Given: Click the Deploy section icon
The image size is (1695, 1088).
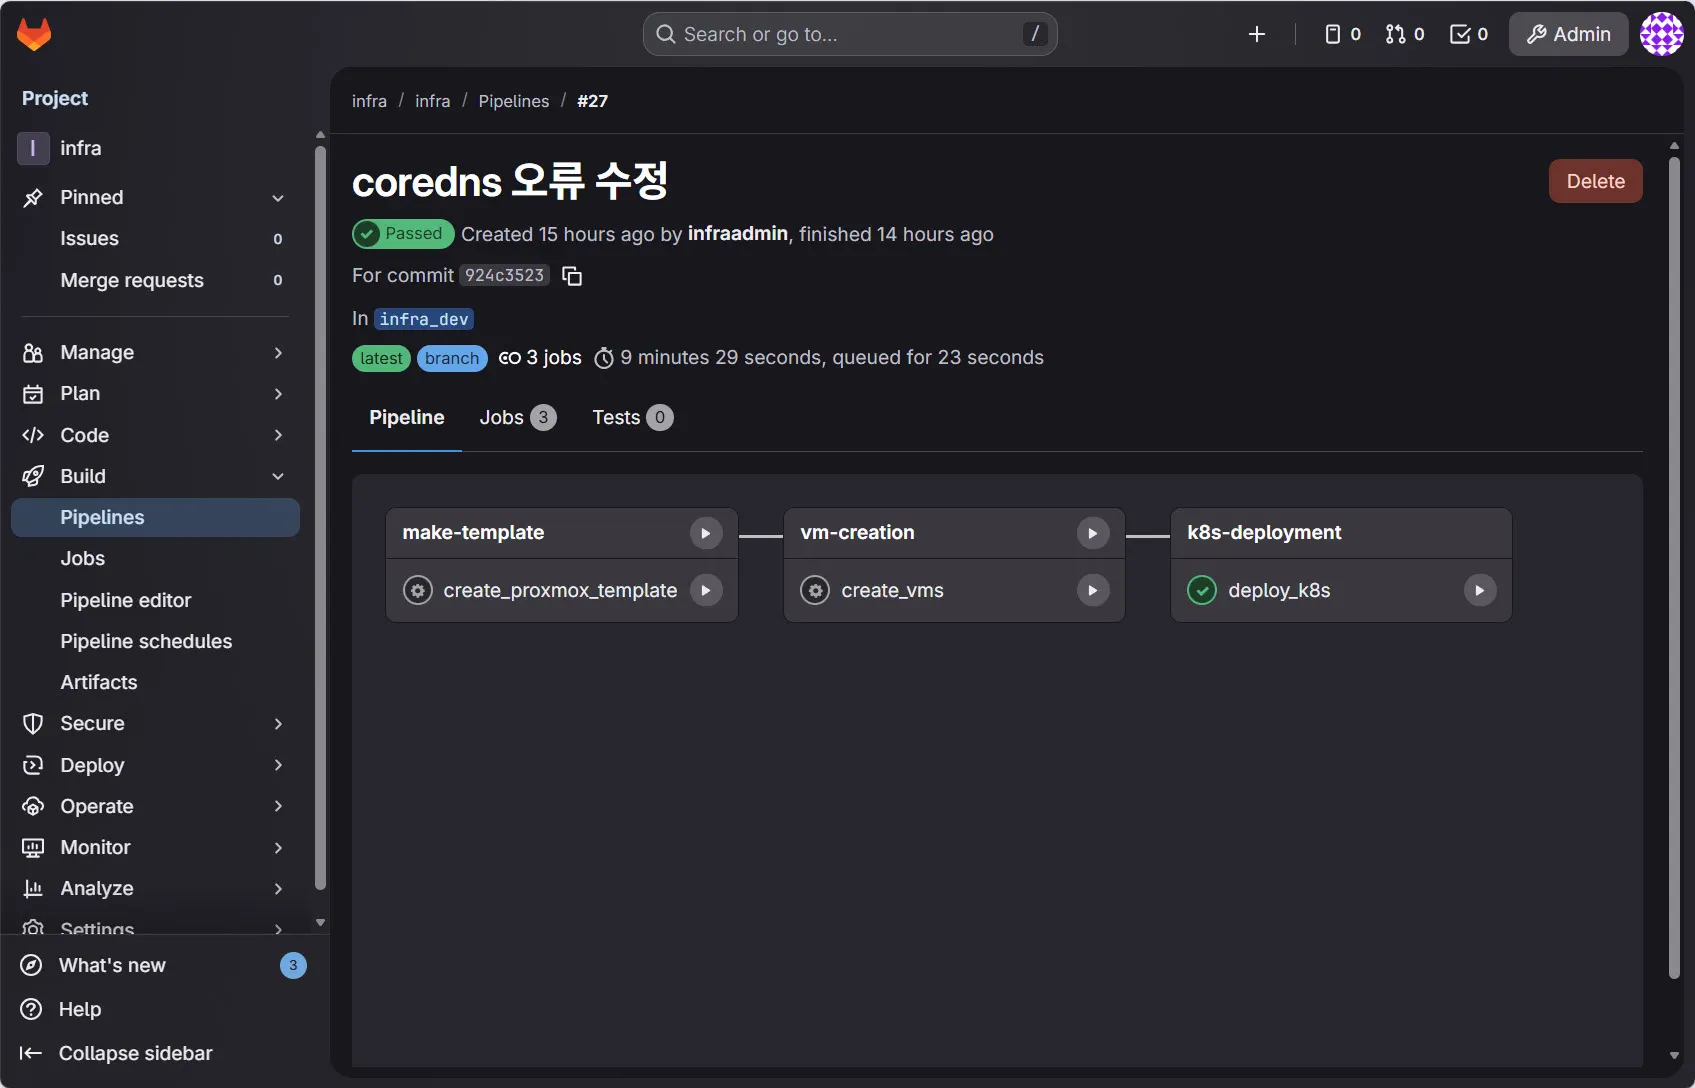Looking at the screenshot, I should (x=33, y=765).
